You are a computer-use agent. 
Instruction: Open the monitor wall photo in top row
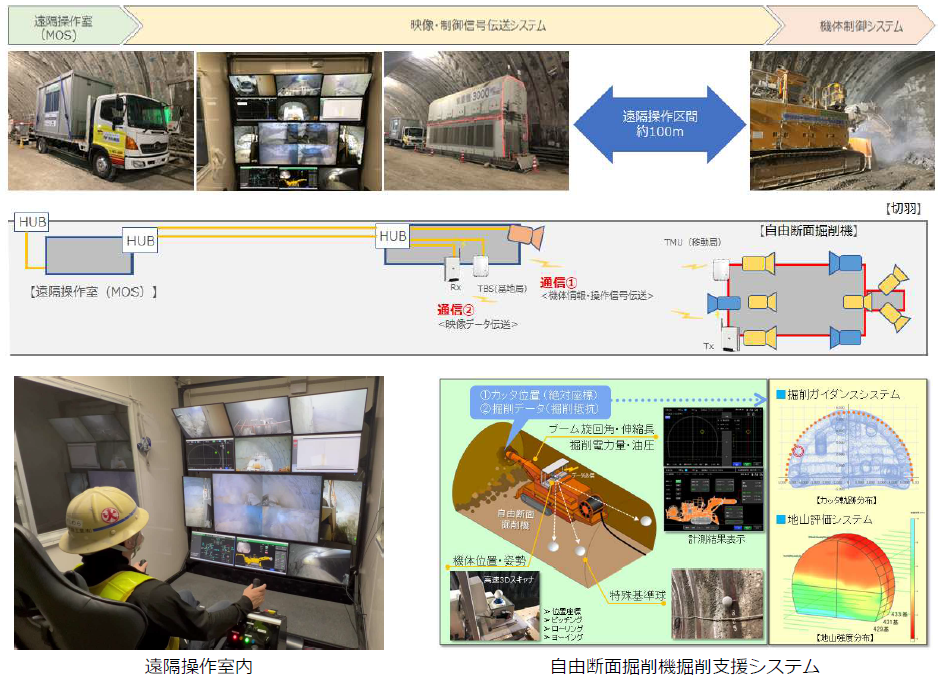click(289, 121)
